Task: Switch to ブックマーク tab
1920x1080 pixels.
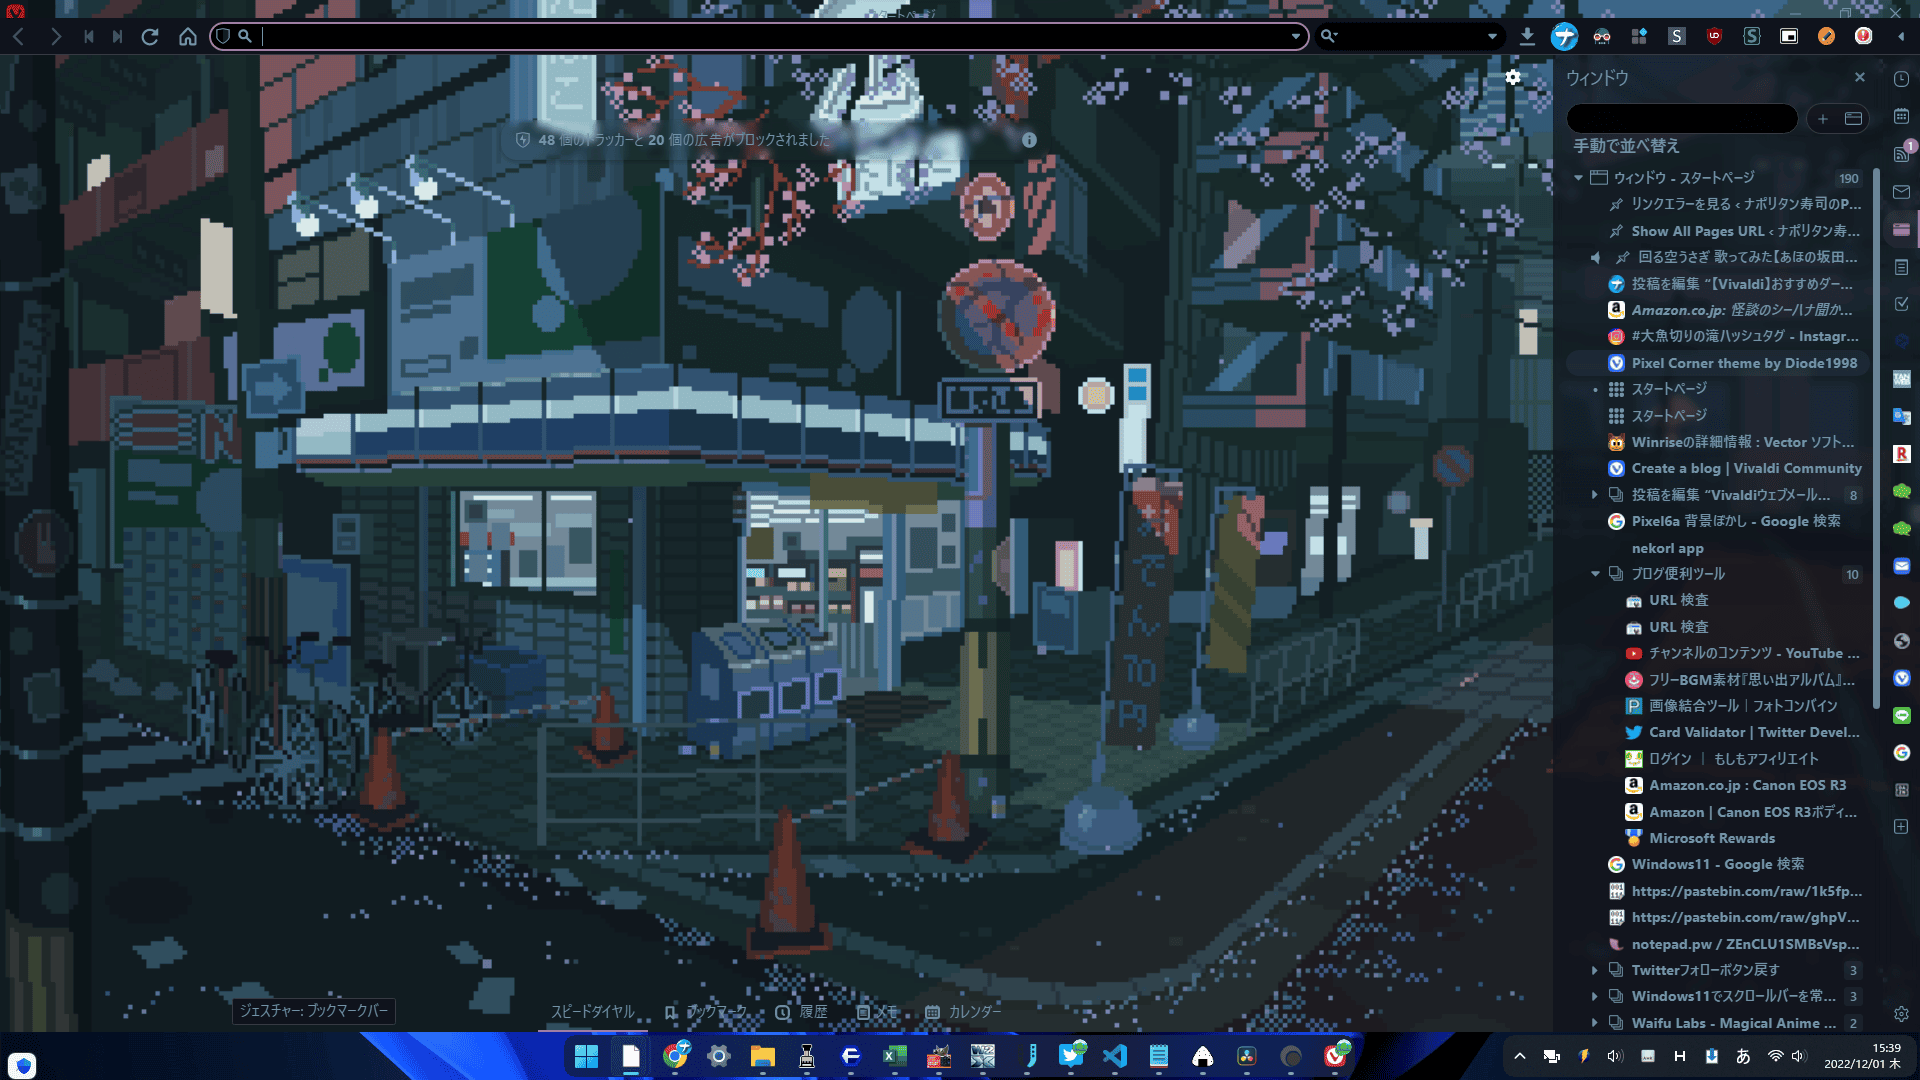Action: 706,1012
